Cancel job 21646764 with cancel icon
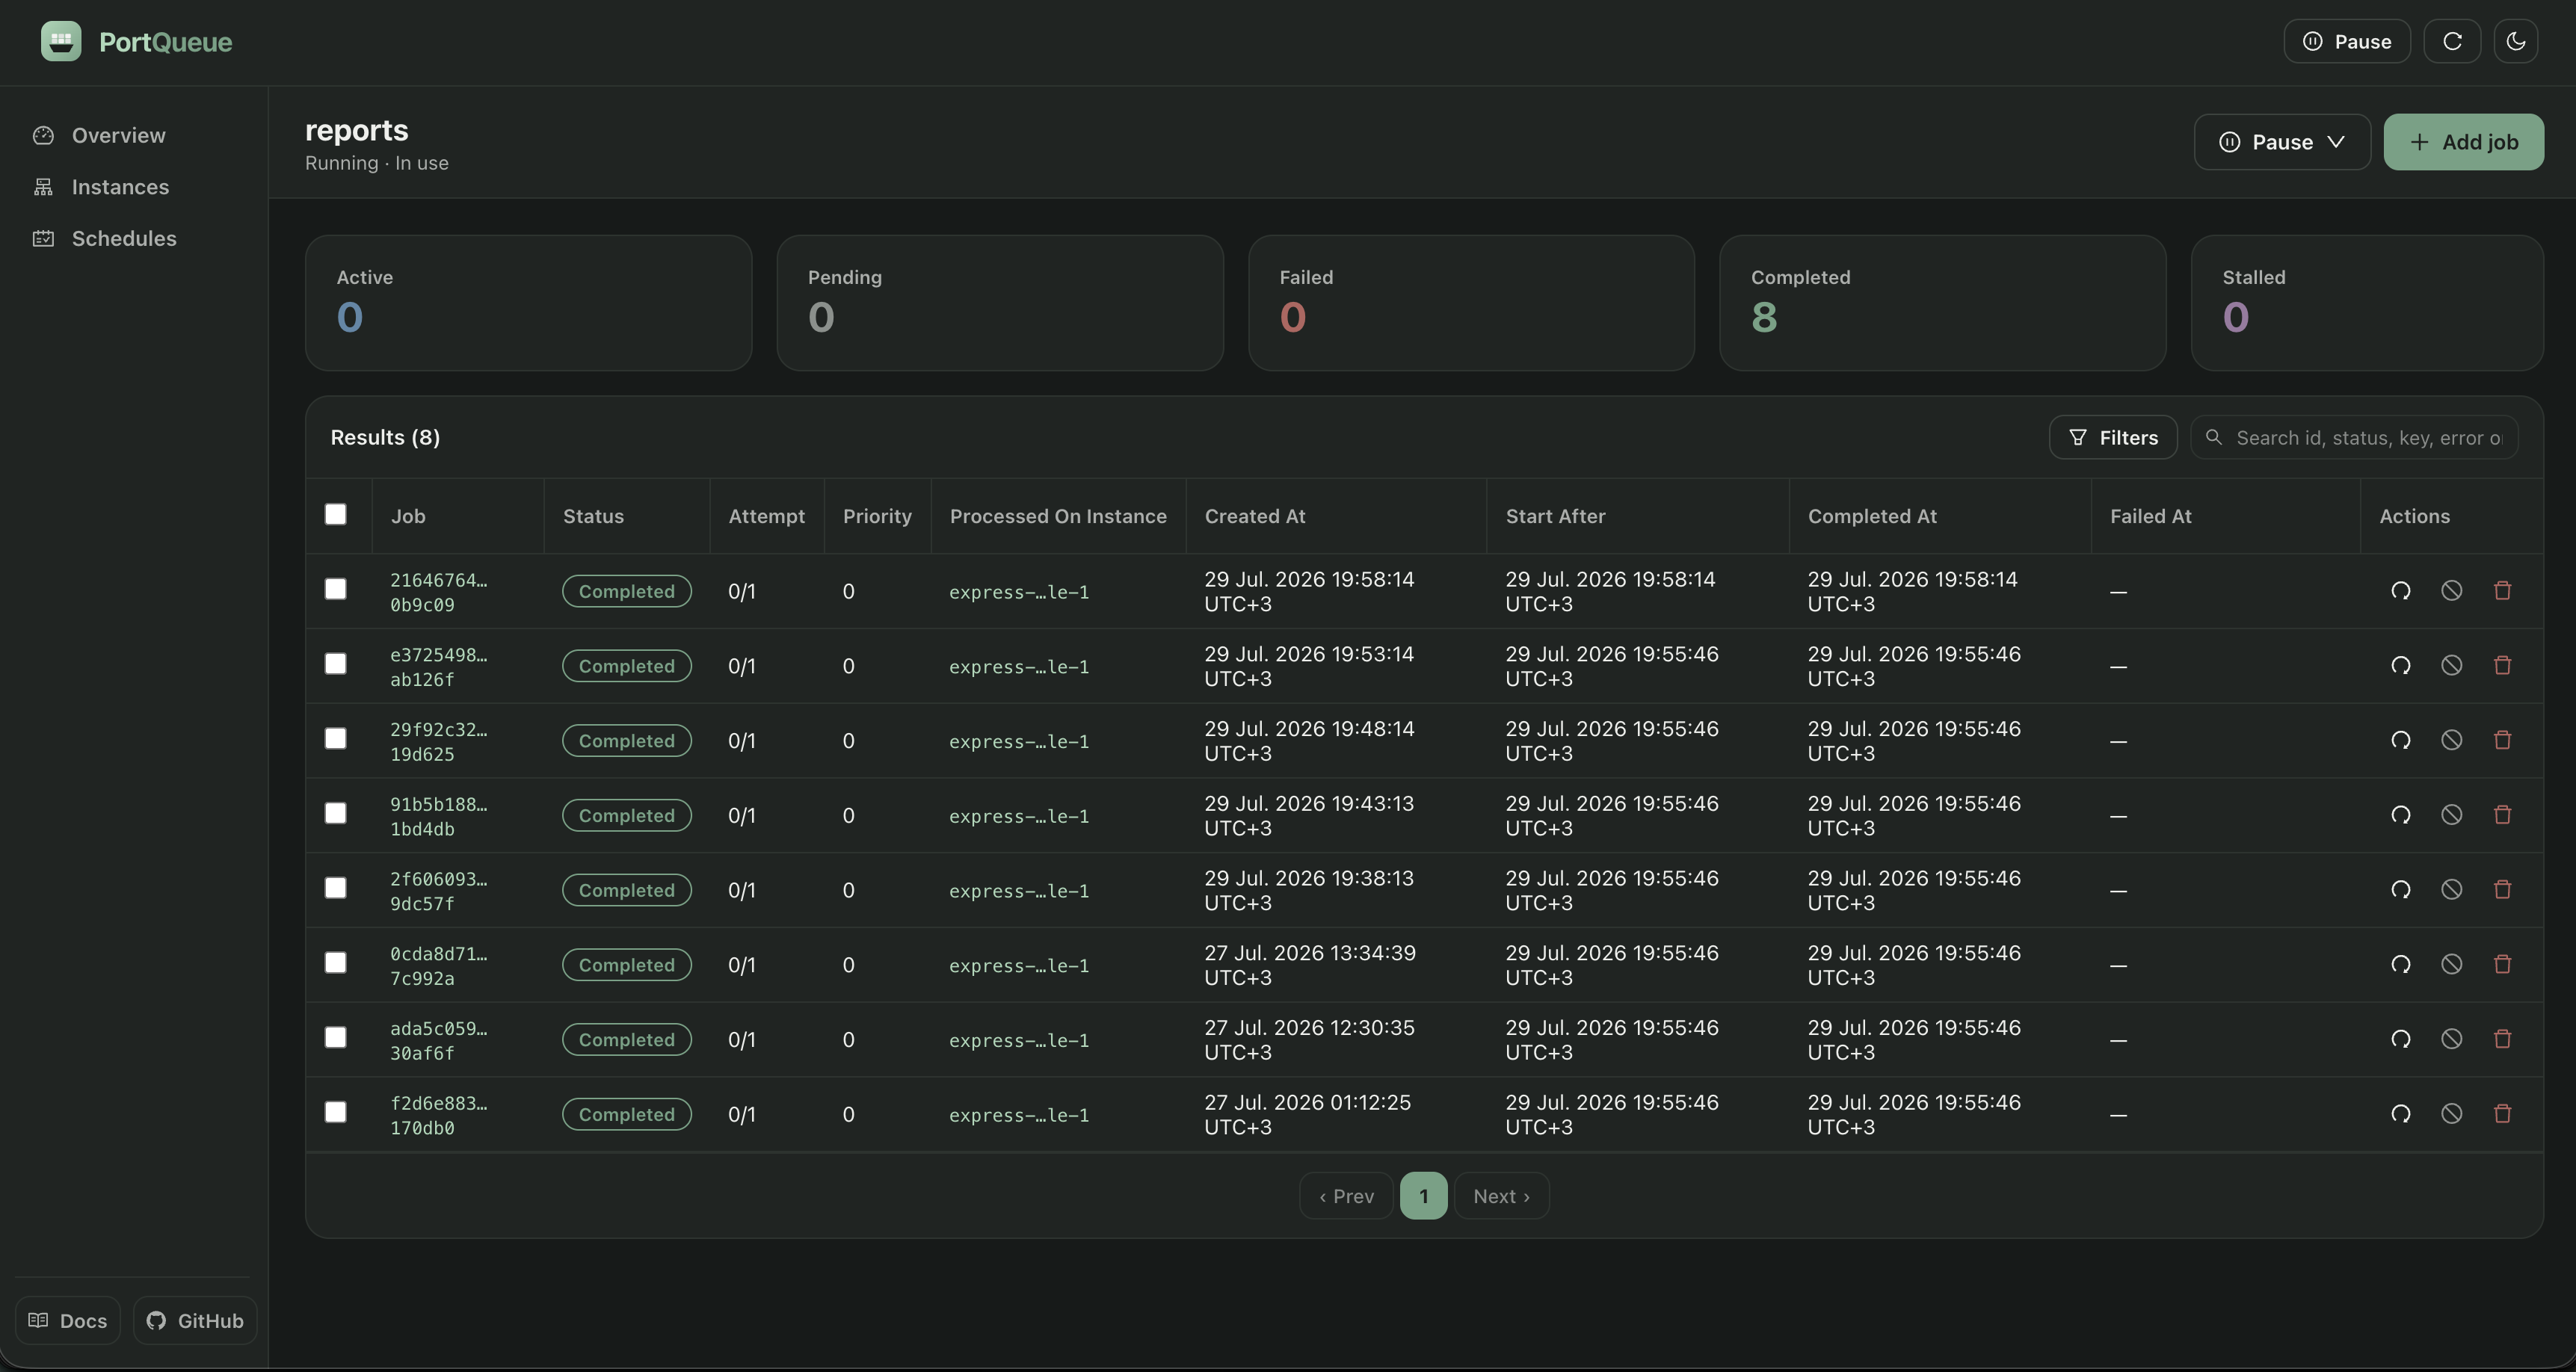The width and height of the screenshot is (2576, 1372). [x=2451, y=591]
